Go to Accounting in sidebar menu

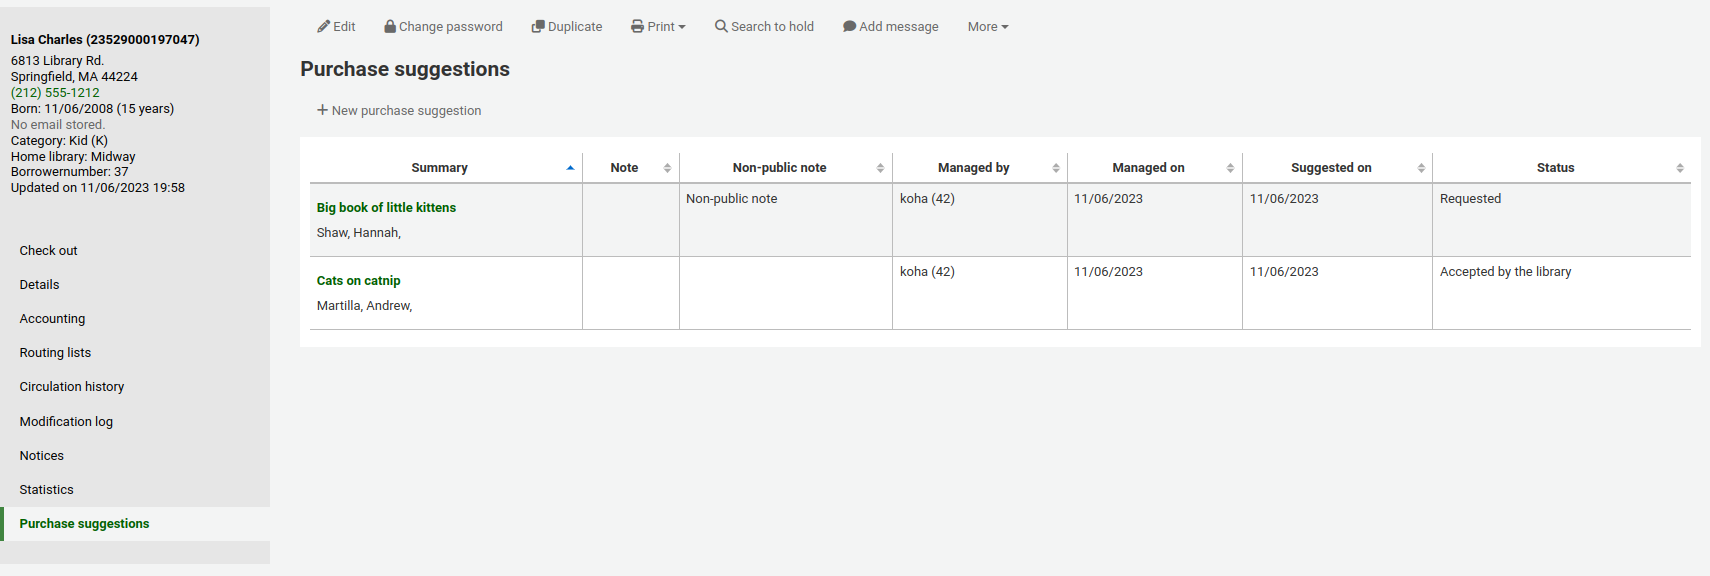tap(52, 319)
